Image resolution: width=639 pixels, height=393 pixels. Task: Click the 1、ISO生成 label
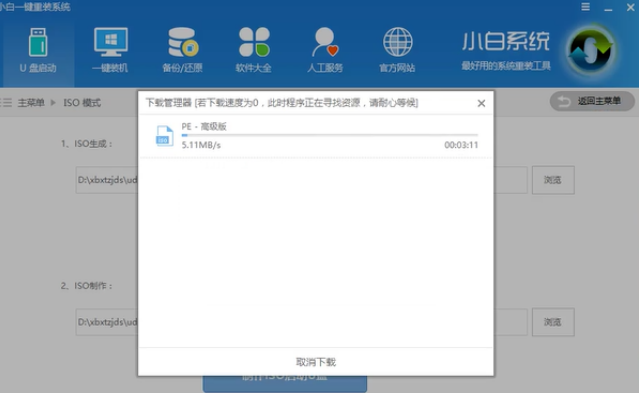tap(87, 144)
